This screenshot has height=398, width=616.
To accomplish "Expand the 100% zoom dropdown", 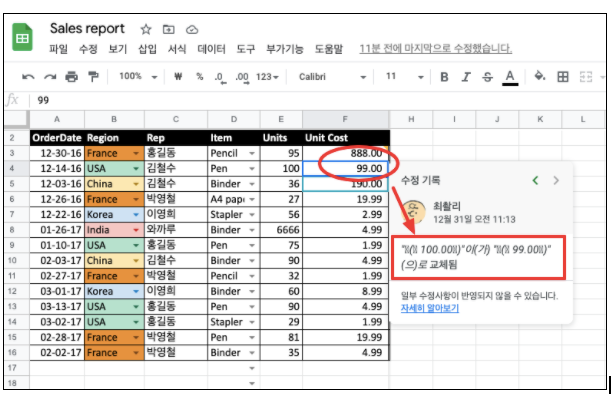I will point(138,76).
